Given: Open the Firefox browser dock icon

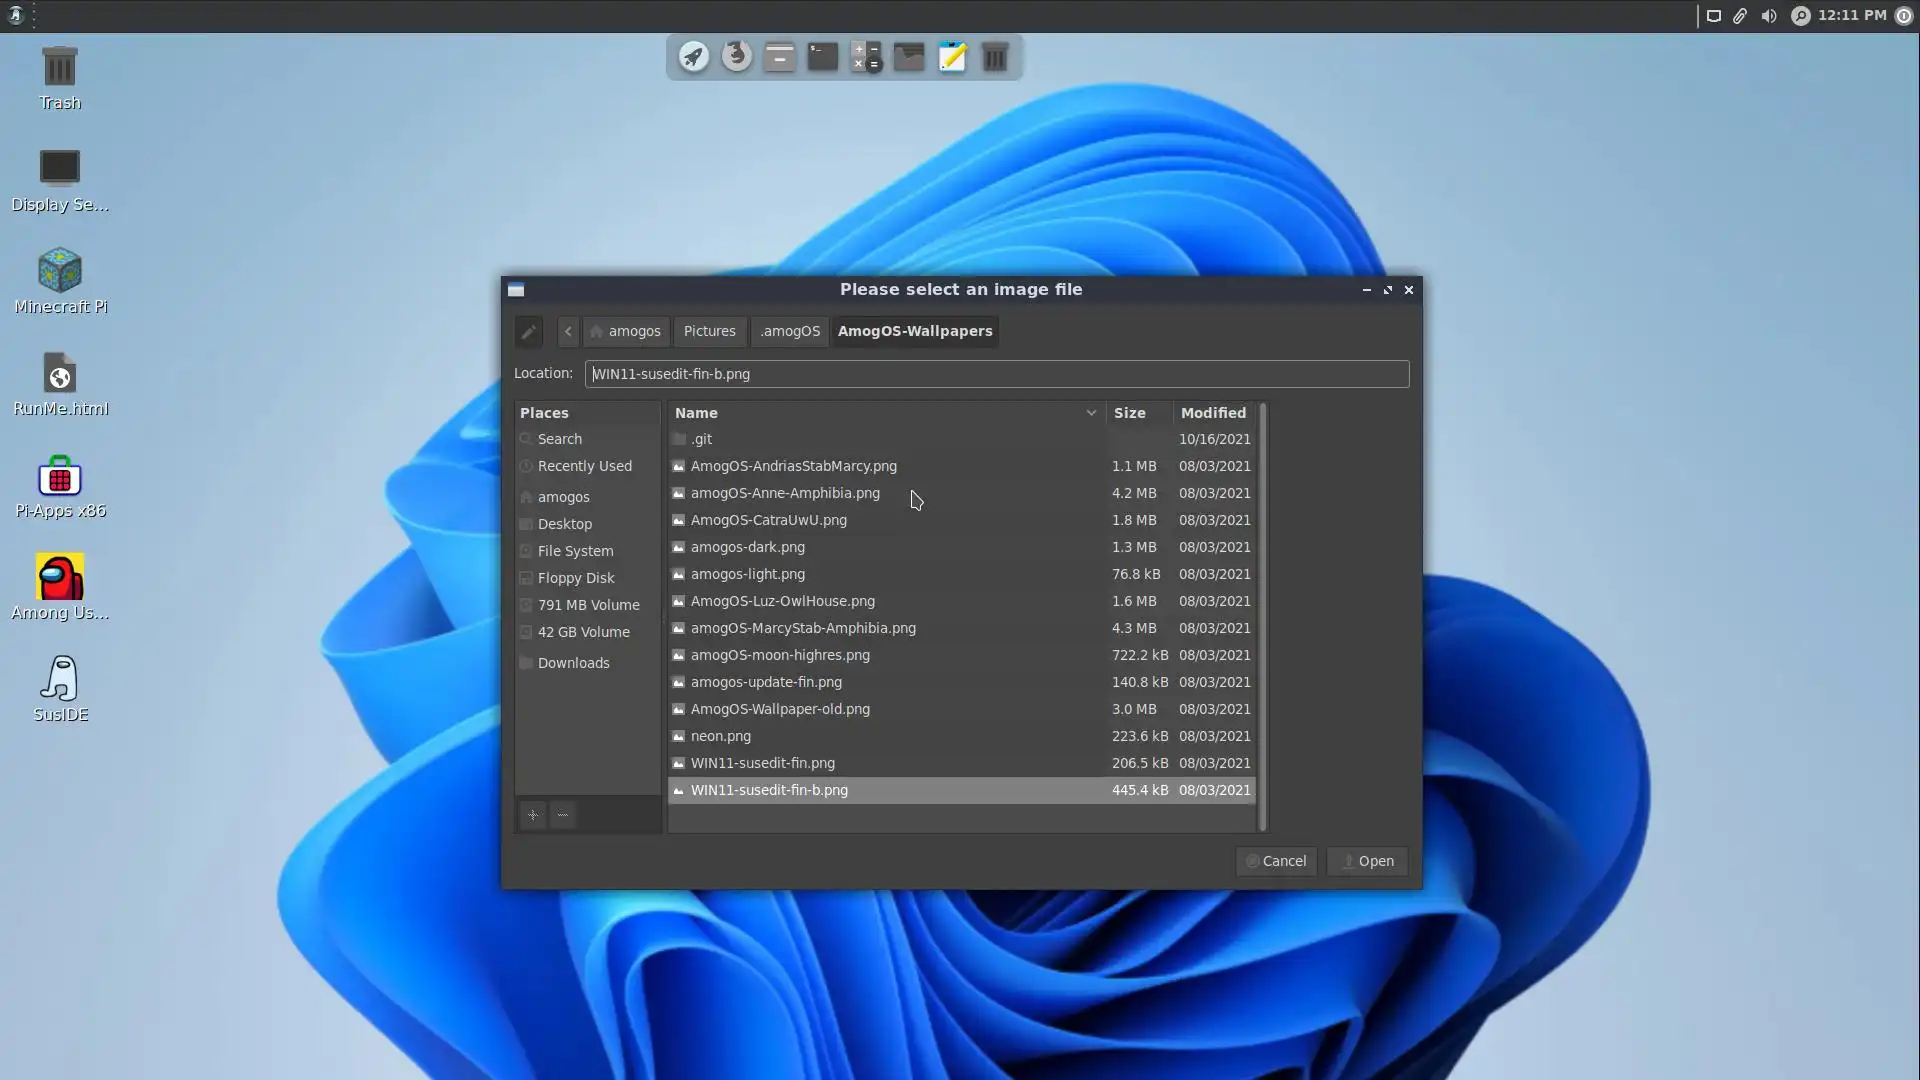Looking at the screenshot, I should click(x=737, y=56).
